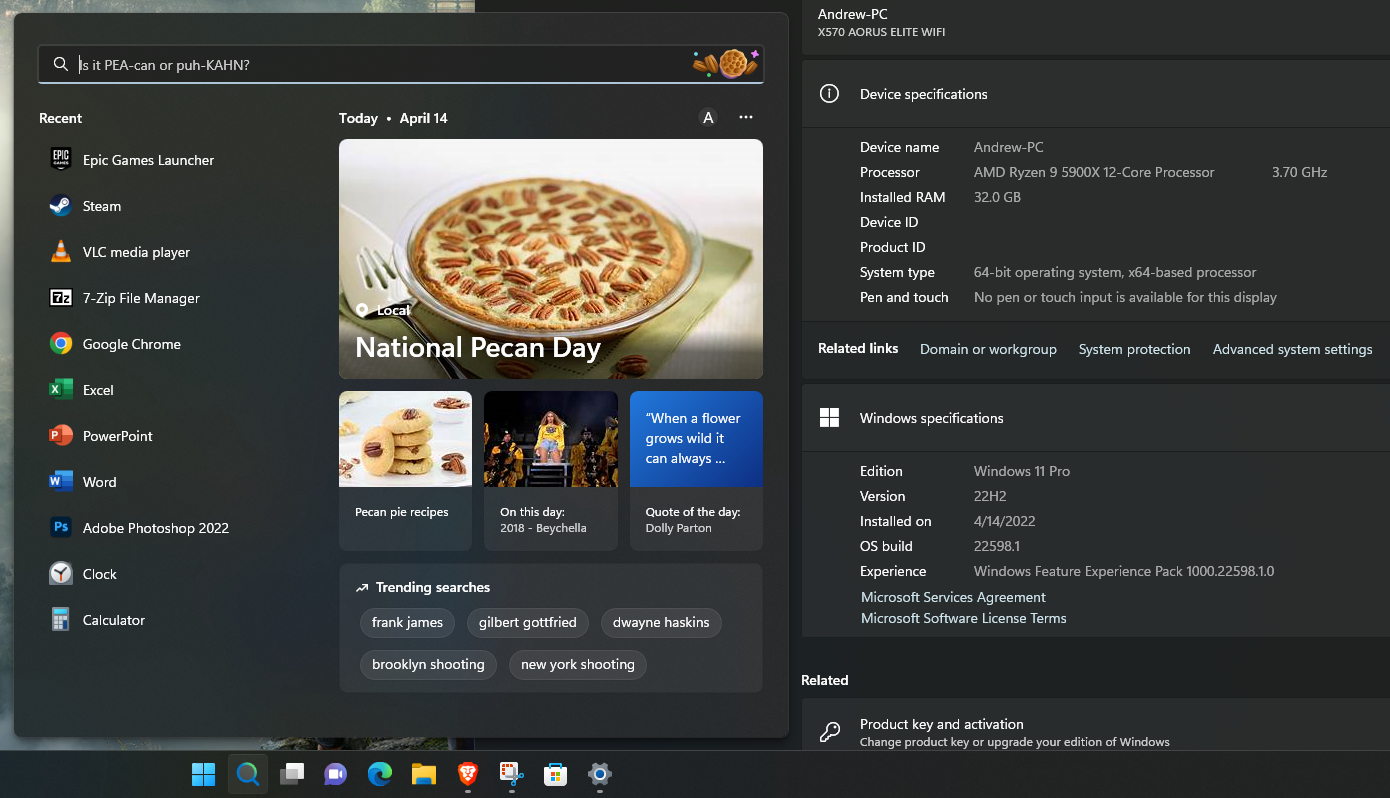Image resolution: width=1390 pixels, height=798 pixels.
Task: Open Microsoft Services Agreement link
Action: tap(953, 597)
